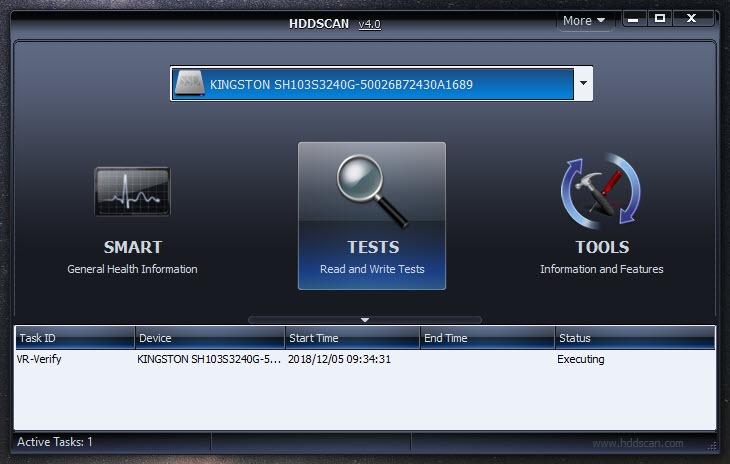Collapse the panel using the small arrow handle
Image resolution: width=730 pixels, height=464 pixels.
(364, 320)
